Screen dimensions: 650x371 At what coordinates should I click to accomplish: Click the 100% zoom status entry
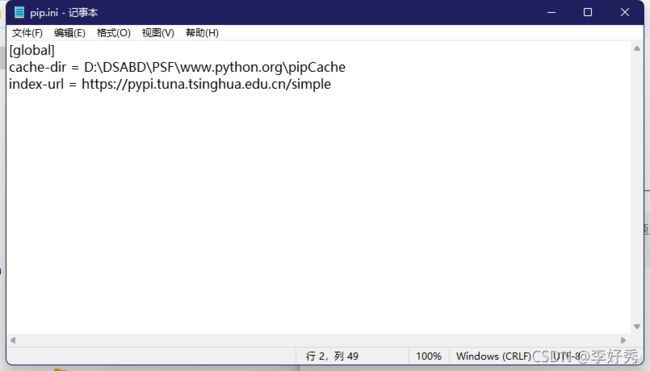click(x=429, y=356)
